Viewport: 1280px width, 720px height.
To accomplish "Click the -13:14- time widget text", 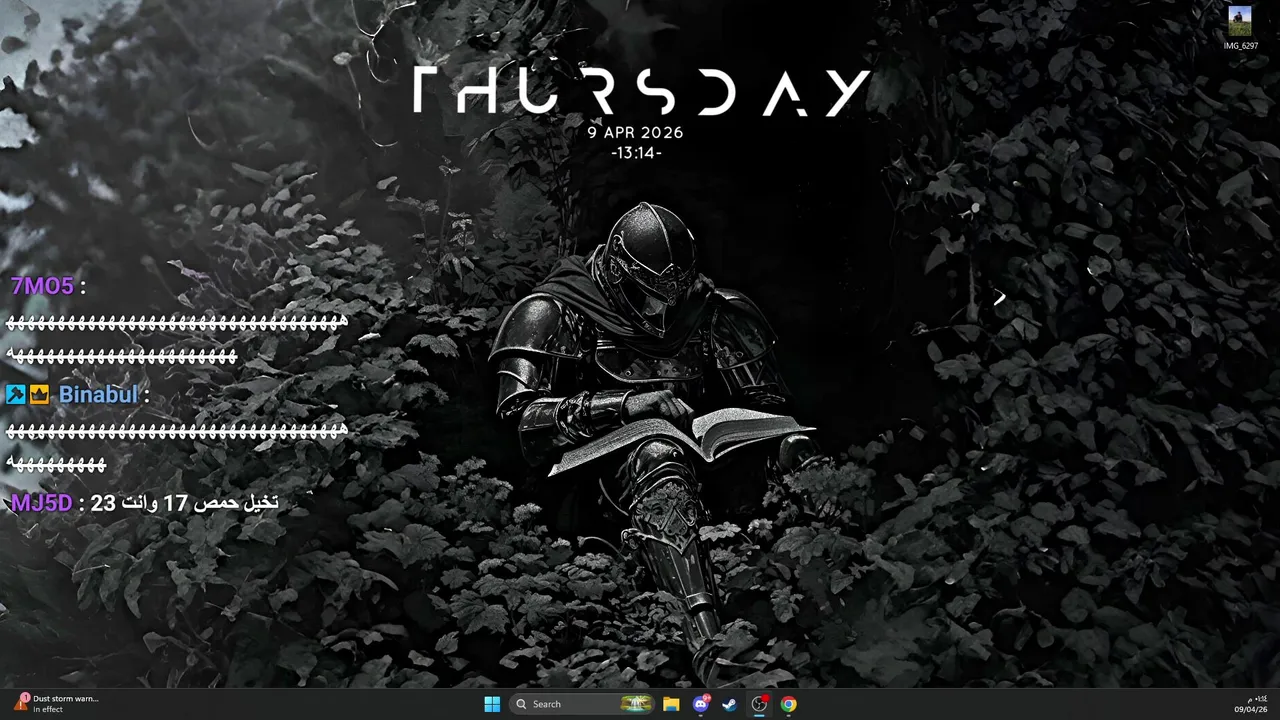I will pos(636,153).
